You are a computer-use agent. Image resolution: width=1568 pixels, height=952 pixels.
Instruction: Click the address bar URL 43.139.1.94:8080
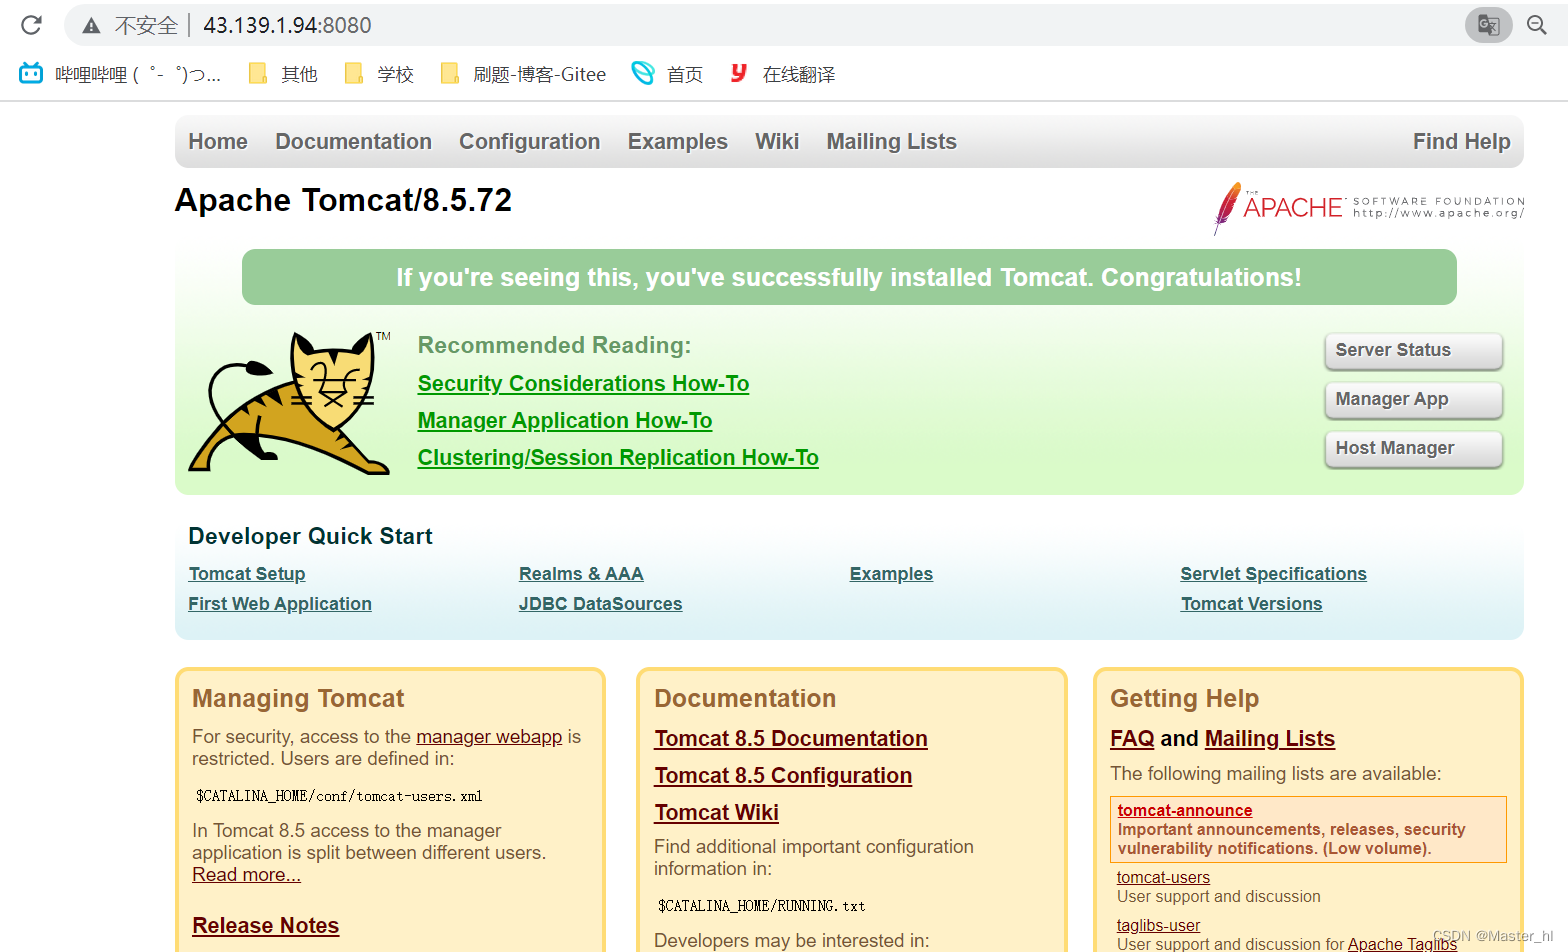pyautogui.click(x=287, y=25)
